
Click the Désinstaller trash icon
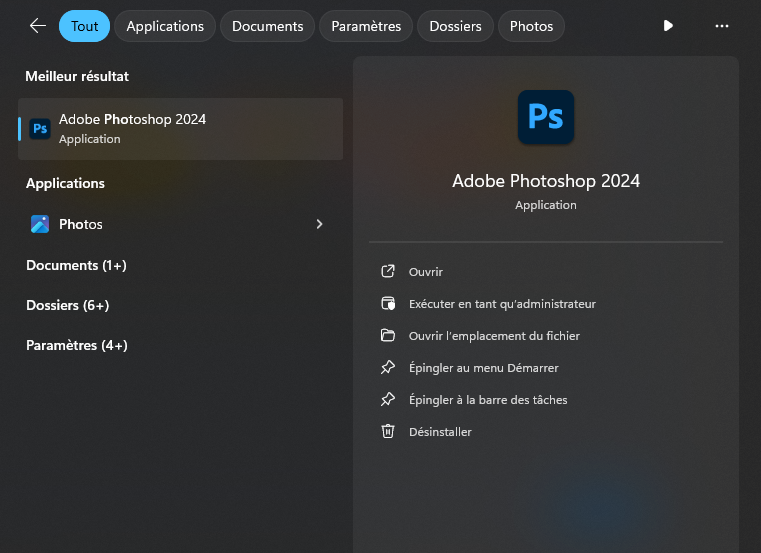pyautogui.click(x=388, y=432)
